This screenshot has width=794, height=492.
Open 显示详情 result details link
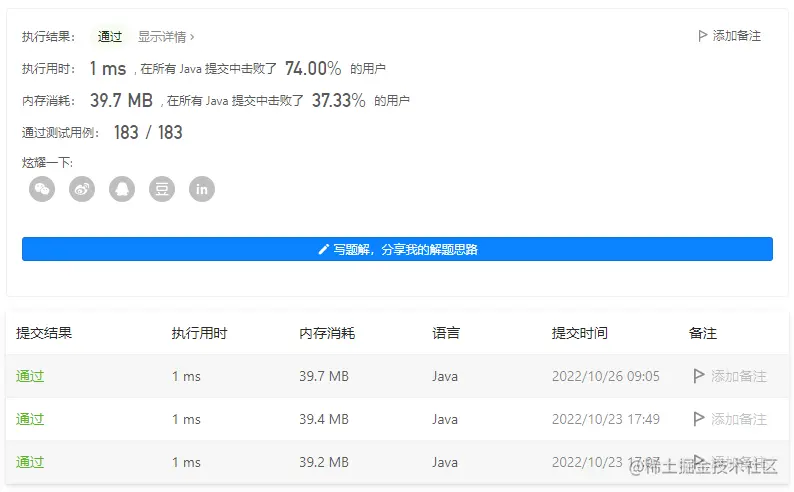coord(166,37)
